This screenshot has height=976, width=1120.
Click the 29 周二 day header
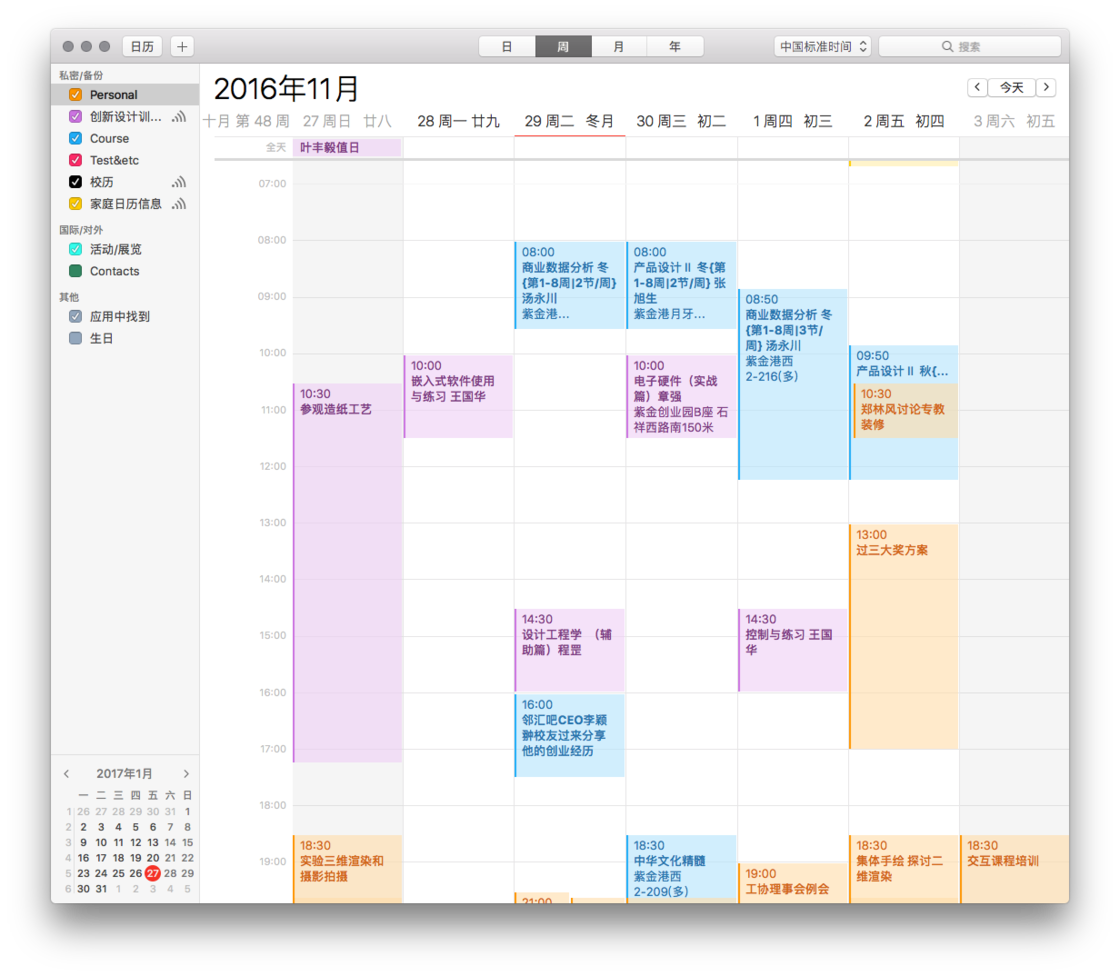pos(569,121)
